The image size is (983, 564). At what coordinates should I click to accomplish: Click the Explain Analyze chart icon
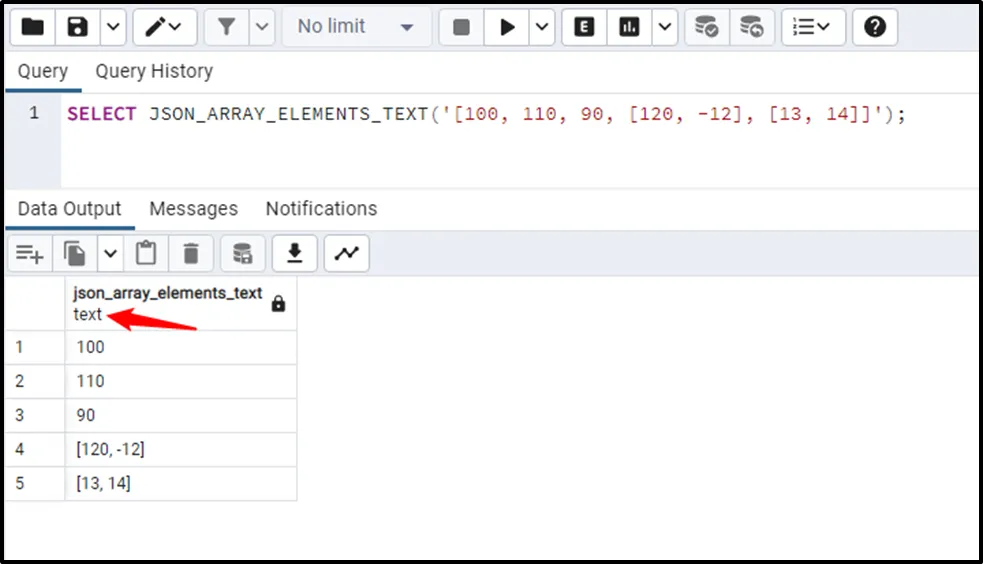click(x=629, y=27)
